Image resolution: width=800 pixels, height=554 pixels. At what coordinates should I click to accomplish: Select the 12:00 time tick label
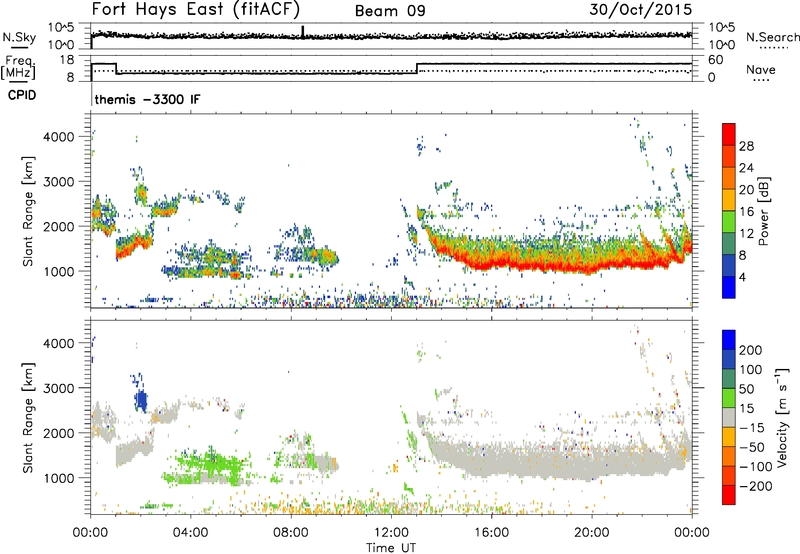click(391, 533)
